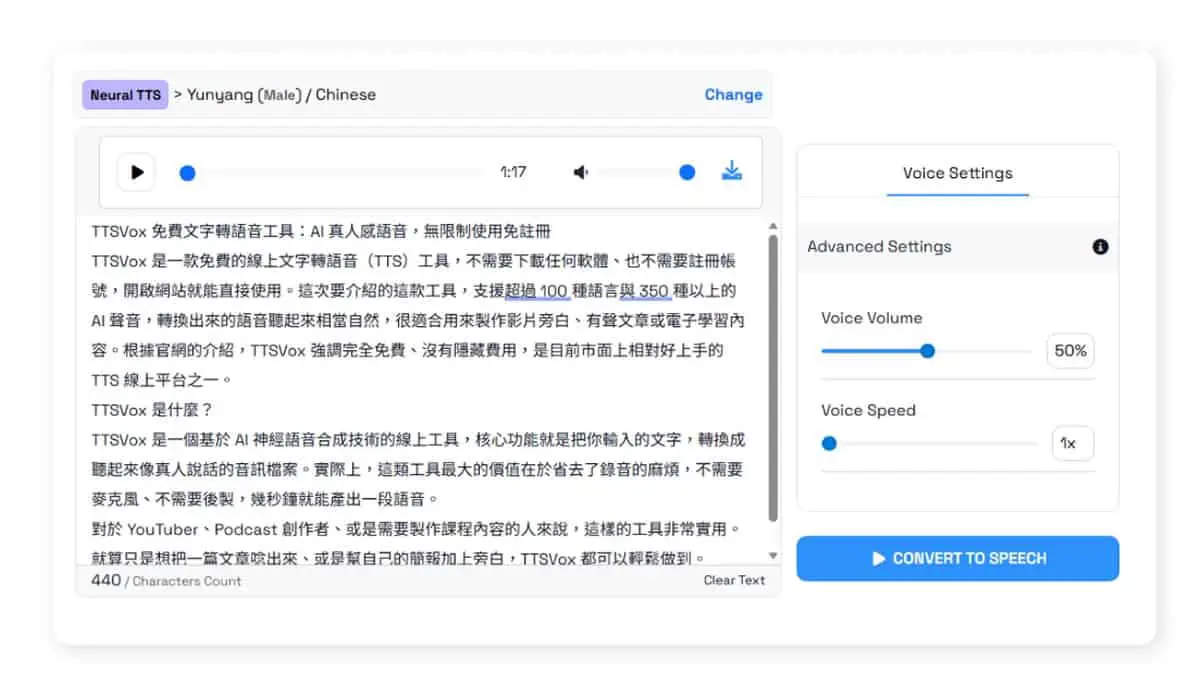Expand the Advanced Settings section
This screenshot has width=1200, height=696.
click(957, 246)
